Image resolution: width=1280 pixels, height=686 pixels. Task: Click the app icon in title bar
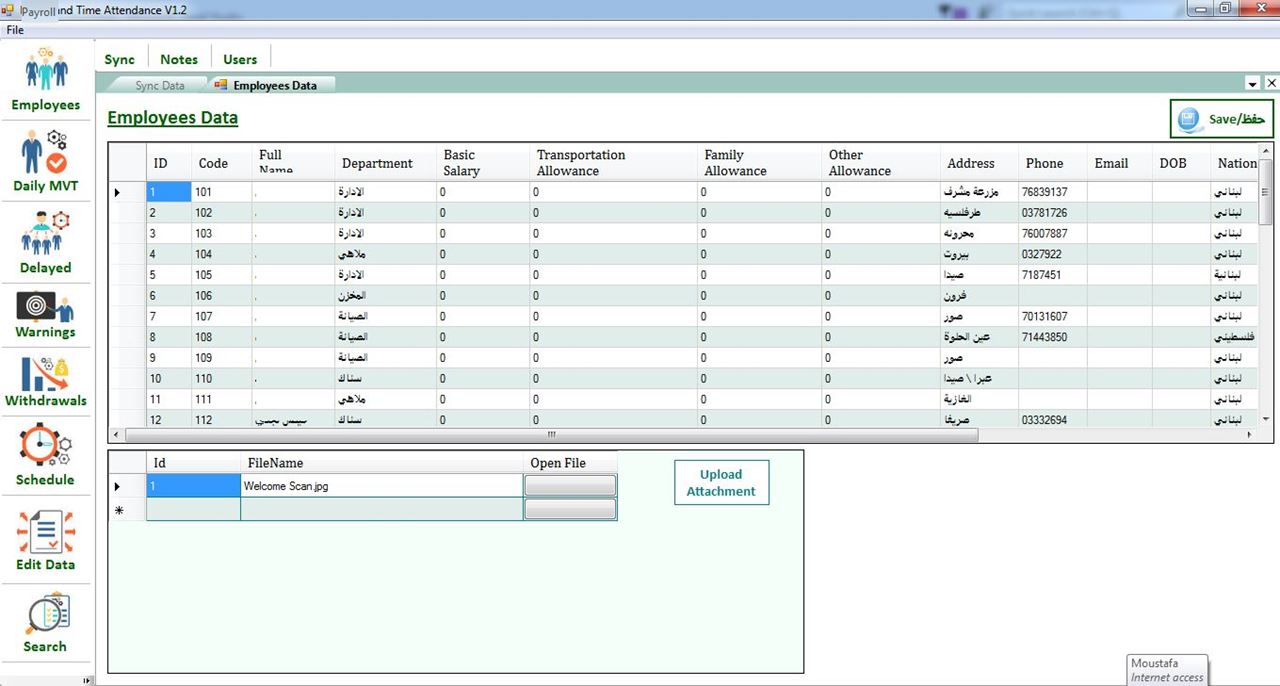click(x=8, y=9)
